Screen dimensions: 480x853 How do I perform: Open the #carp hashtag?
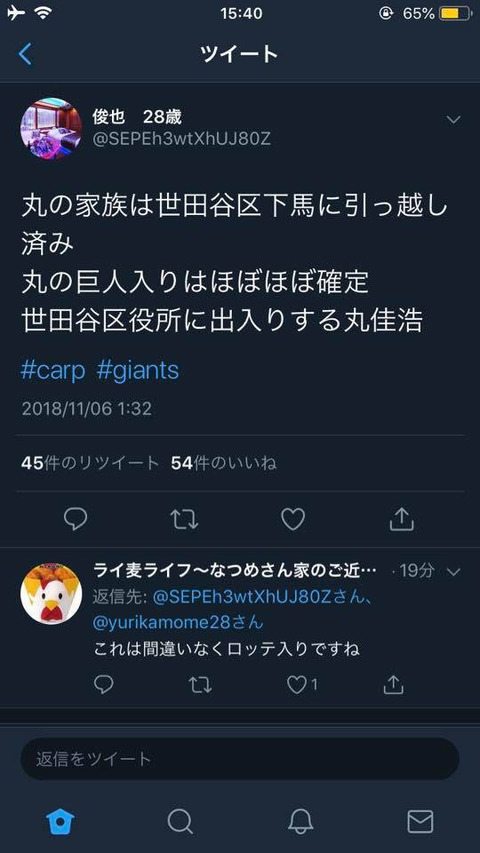53,370
